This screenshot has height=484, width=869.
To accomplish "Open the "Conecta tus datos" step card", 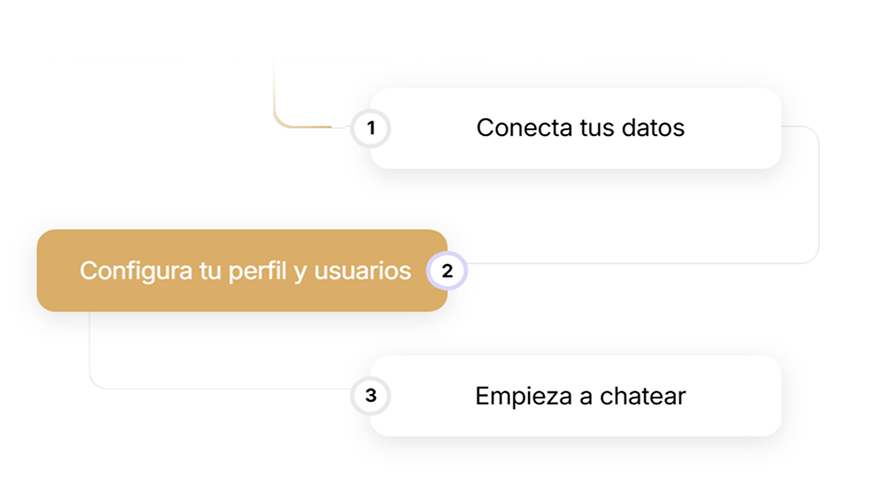I will [x=580, y=128].
